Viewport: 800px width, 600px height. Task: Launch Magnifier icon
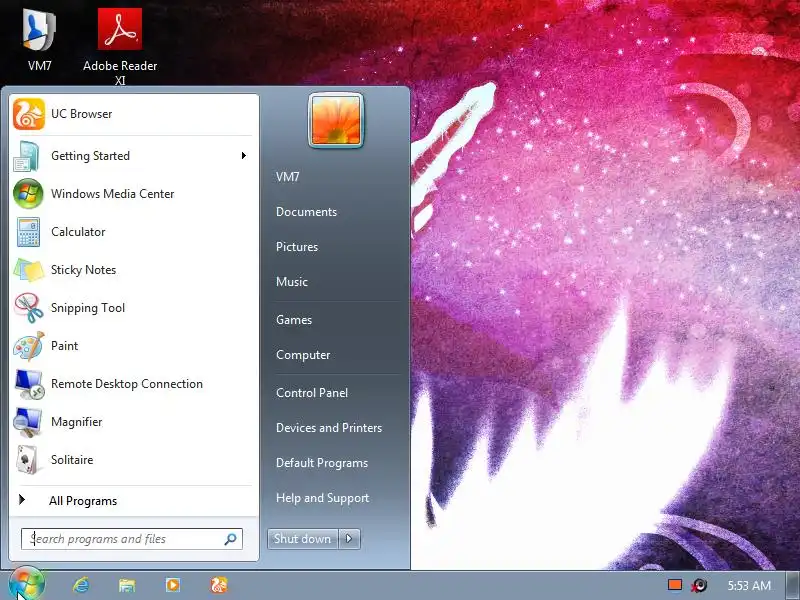coord(28,422)
